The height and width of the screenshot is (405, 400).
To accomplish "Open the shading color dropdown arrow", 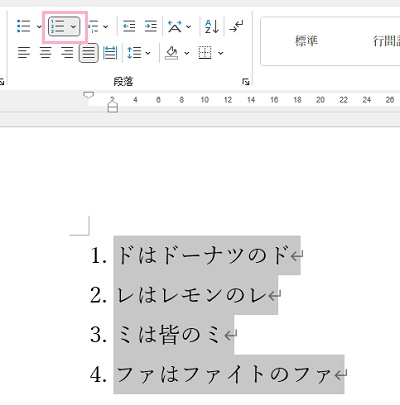I will point(186,53).
